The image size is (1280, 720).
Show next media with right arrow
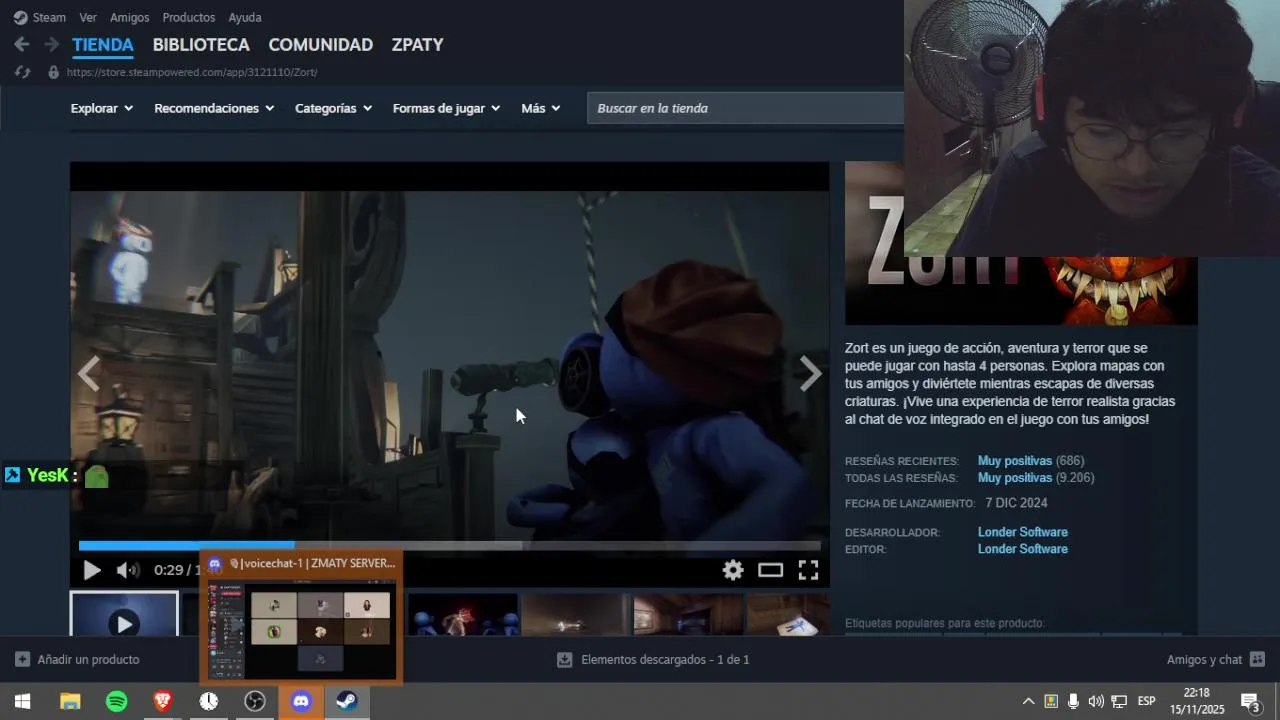[810, 374]
